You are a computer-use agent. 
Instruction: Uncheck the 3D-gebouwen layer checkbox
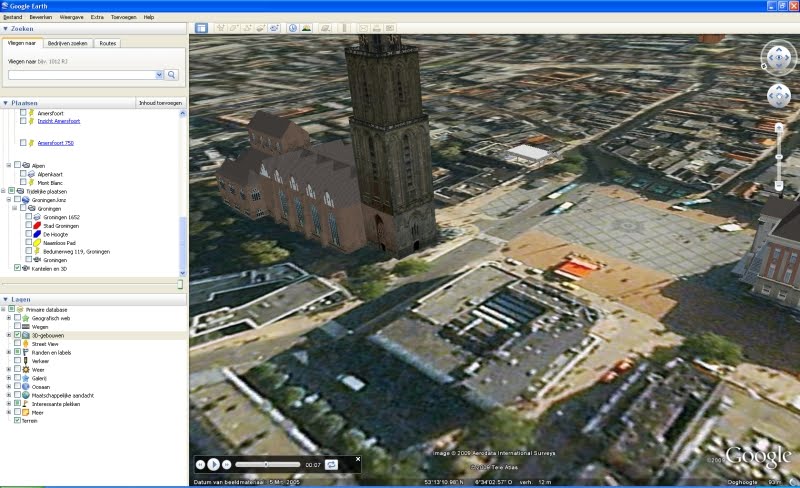point(17,335)
